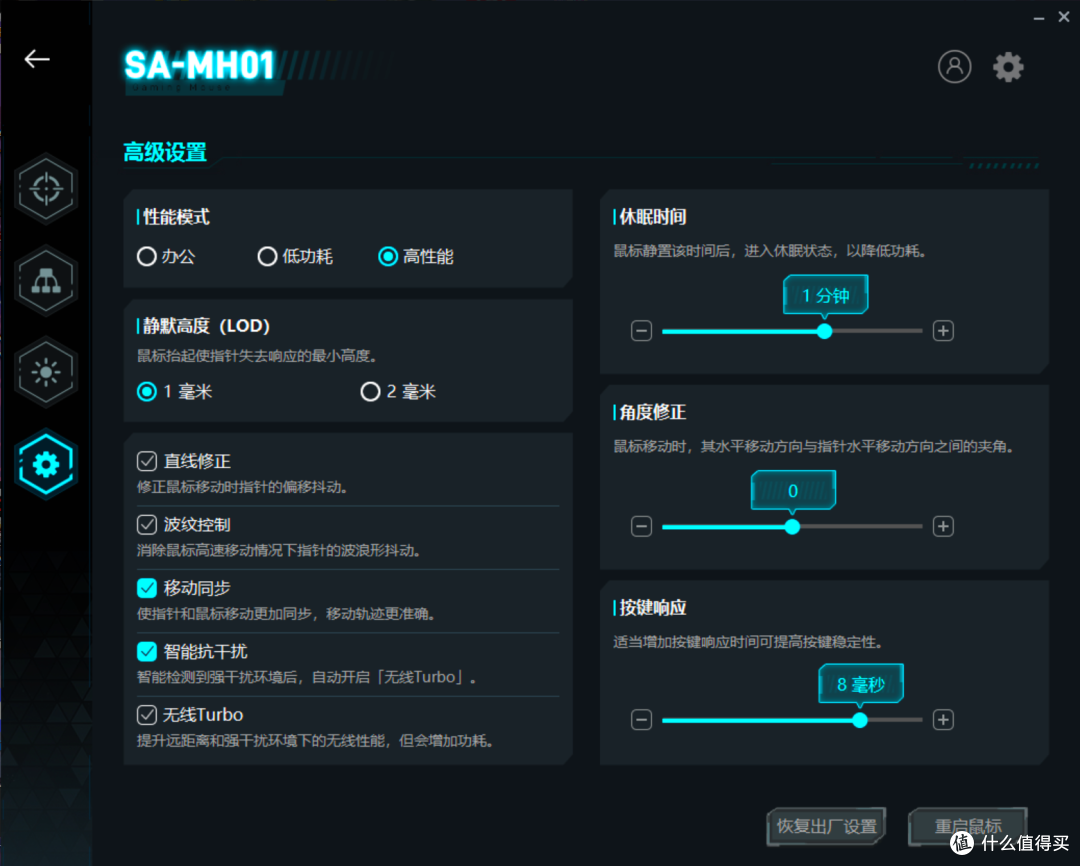This screenshot has height=866, width=1080.
Task: Click the 8 毫秒 key response value label
Action: click(x=860, y=684)
